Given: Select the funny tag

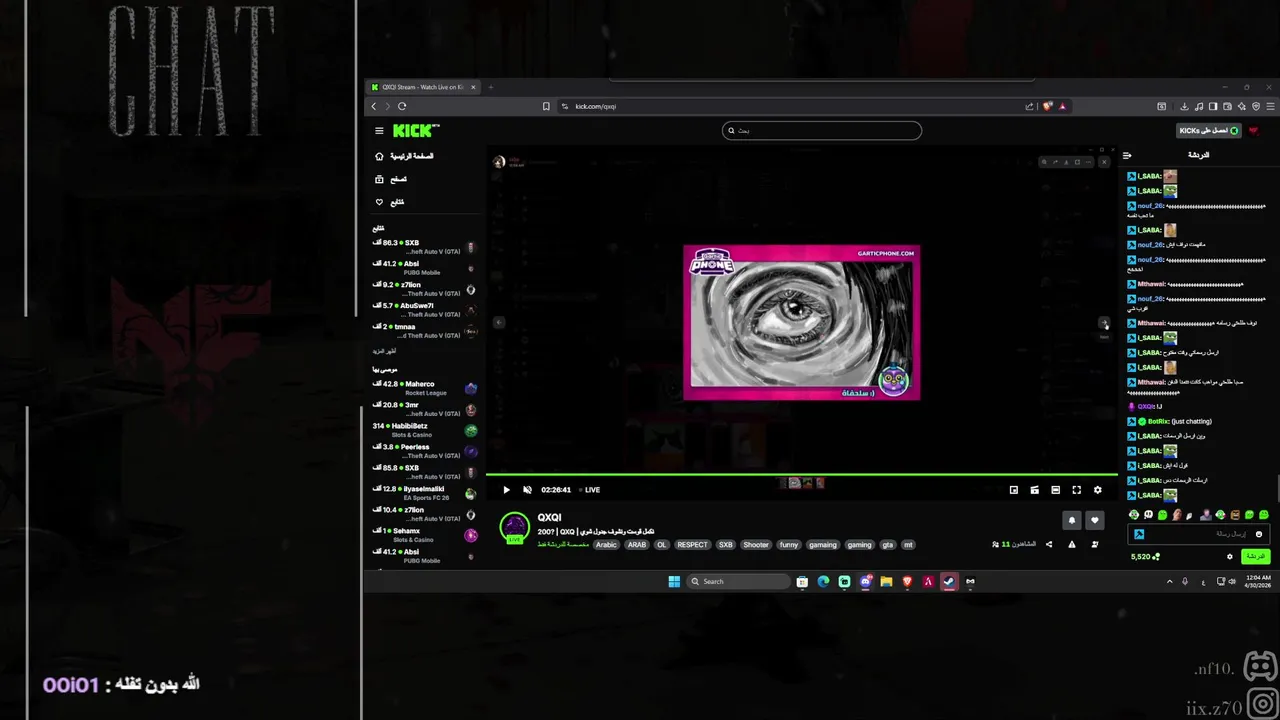Looking at the screenshot, I should point(789,545).
